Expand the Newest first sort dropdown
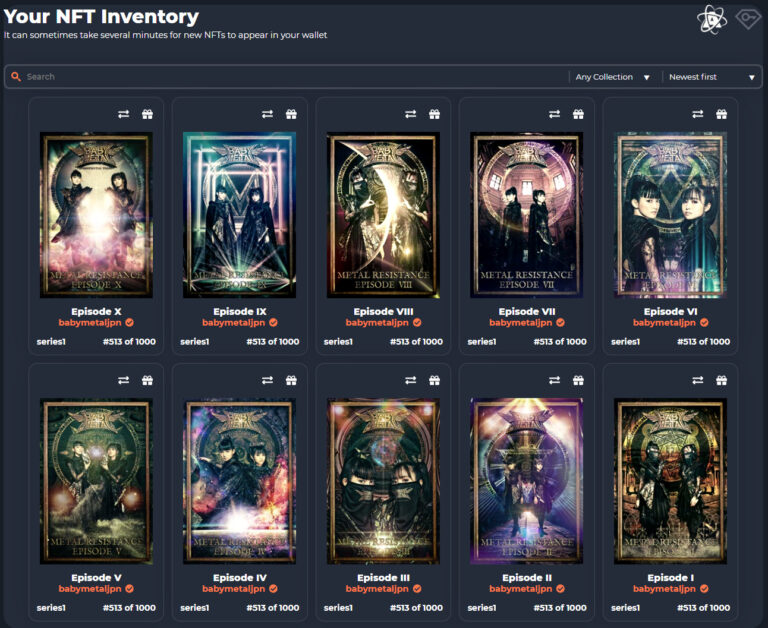Viewport: 768px width, 628px height. pos(711,77)
